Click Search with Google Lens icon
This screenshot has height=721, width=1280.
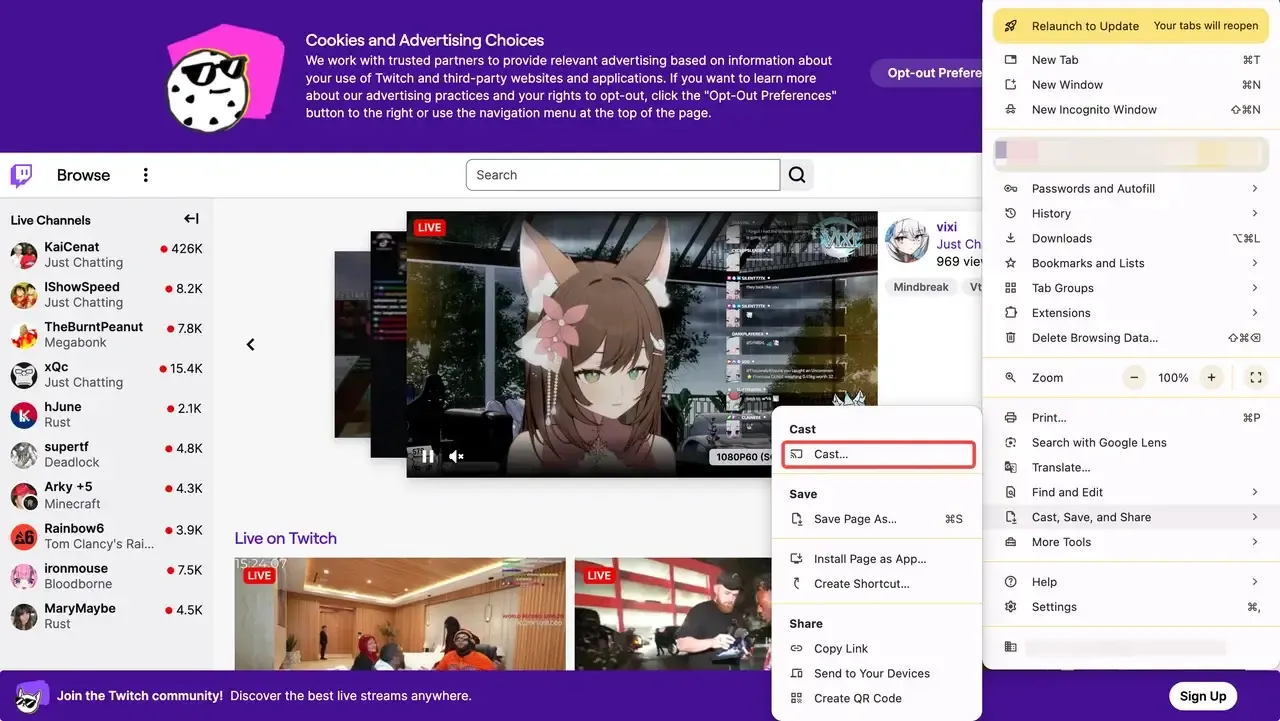pyautogui.click(x=1011, y=443)
